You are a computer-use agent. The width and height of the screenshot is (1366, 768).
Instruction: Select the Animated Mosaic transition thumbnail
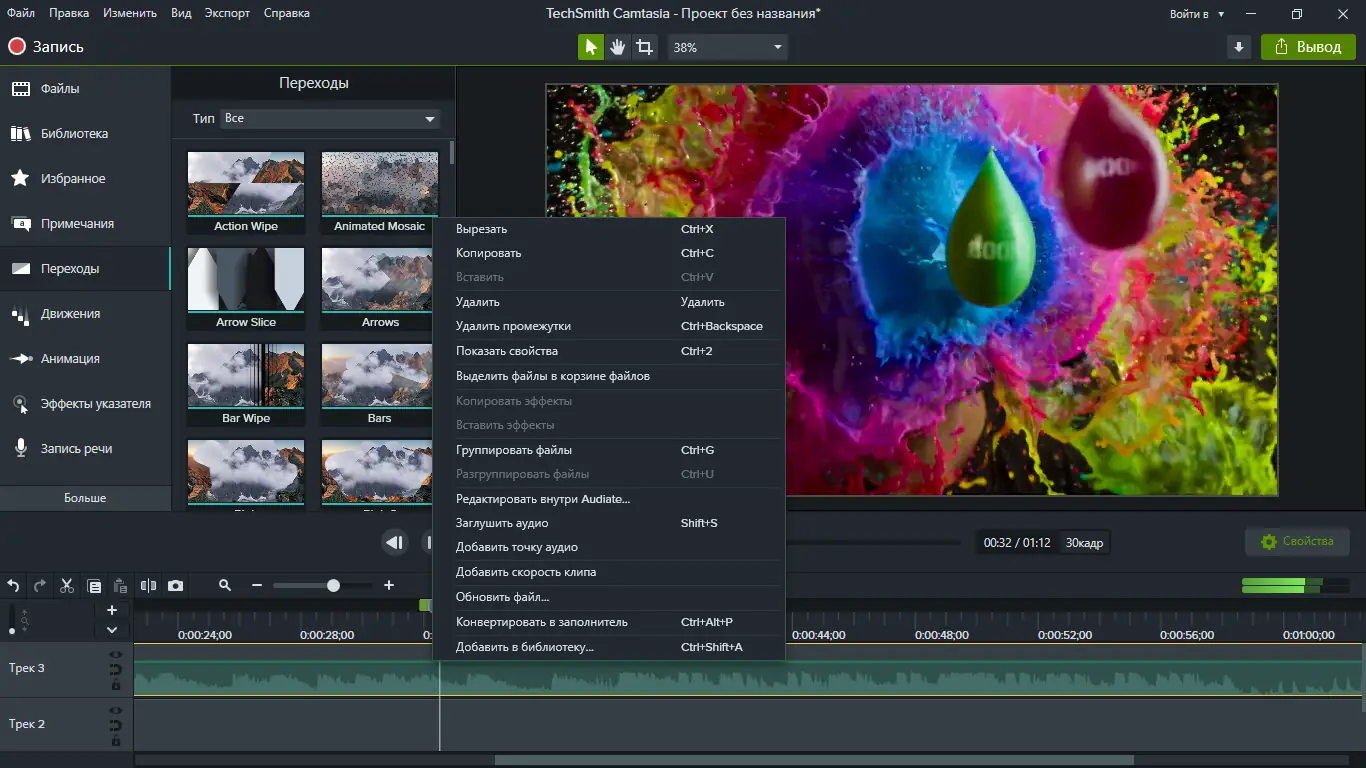coord(379,183)
